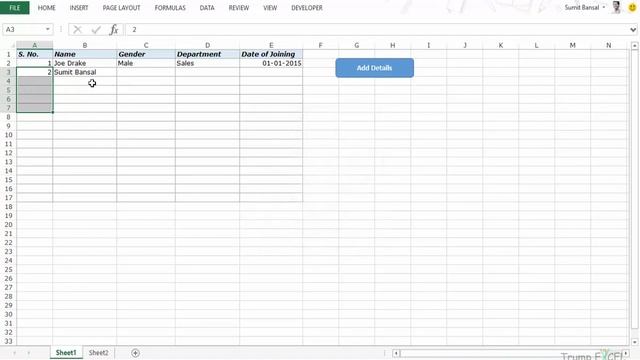Select cell A3 containing 2
Image resolution: width=640 pixels, height=360 pixels.
[x=34, y=72]
